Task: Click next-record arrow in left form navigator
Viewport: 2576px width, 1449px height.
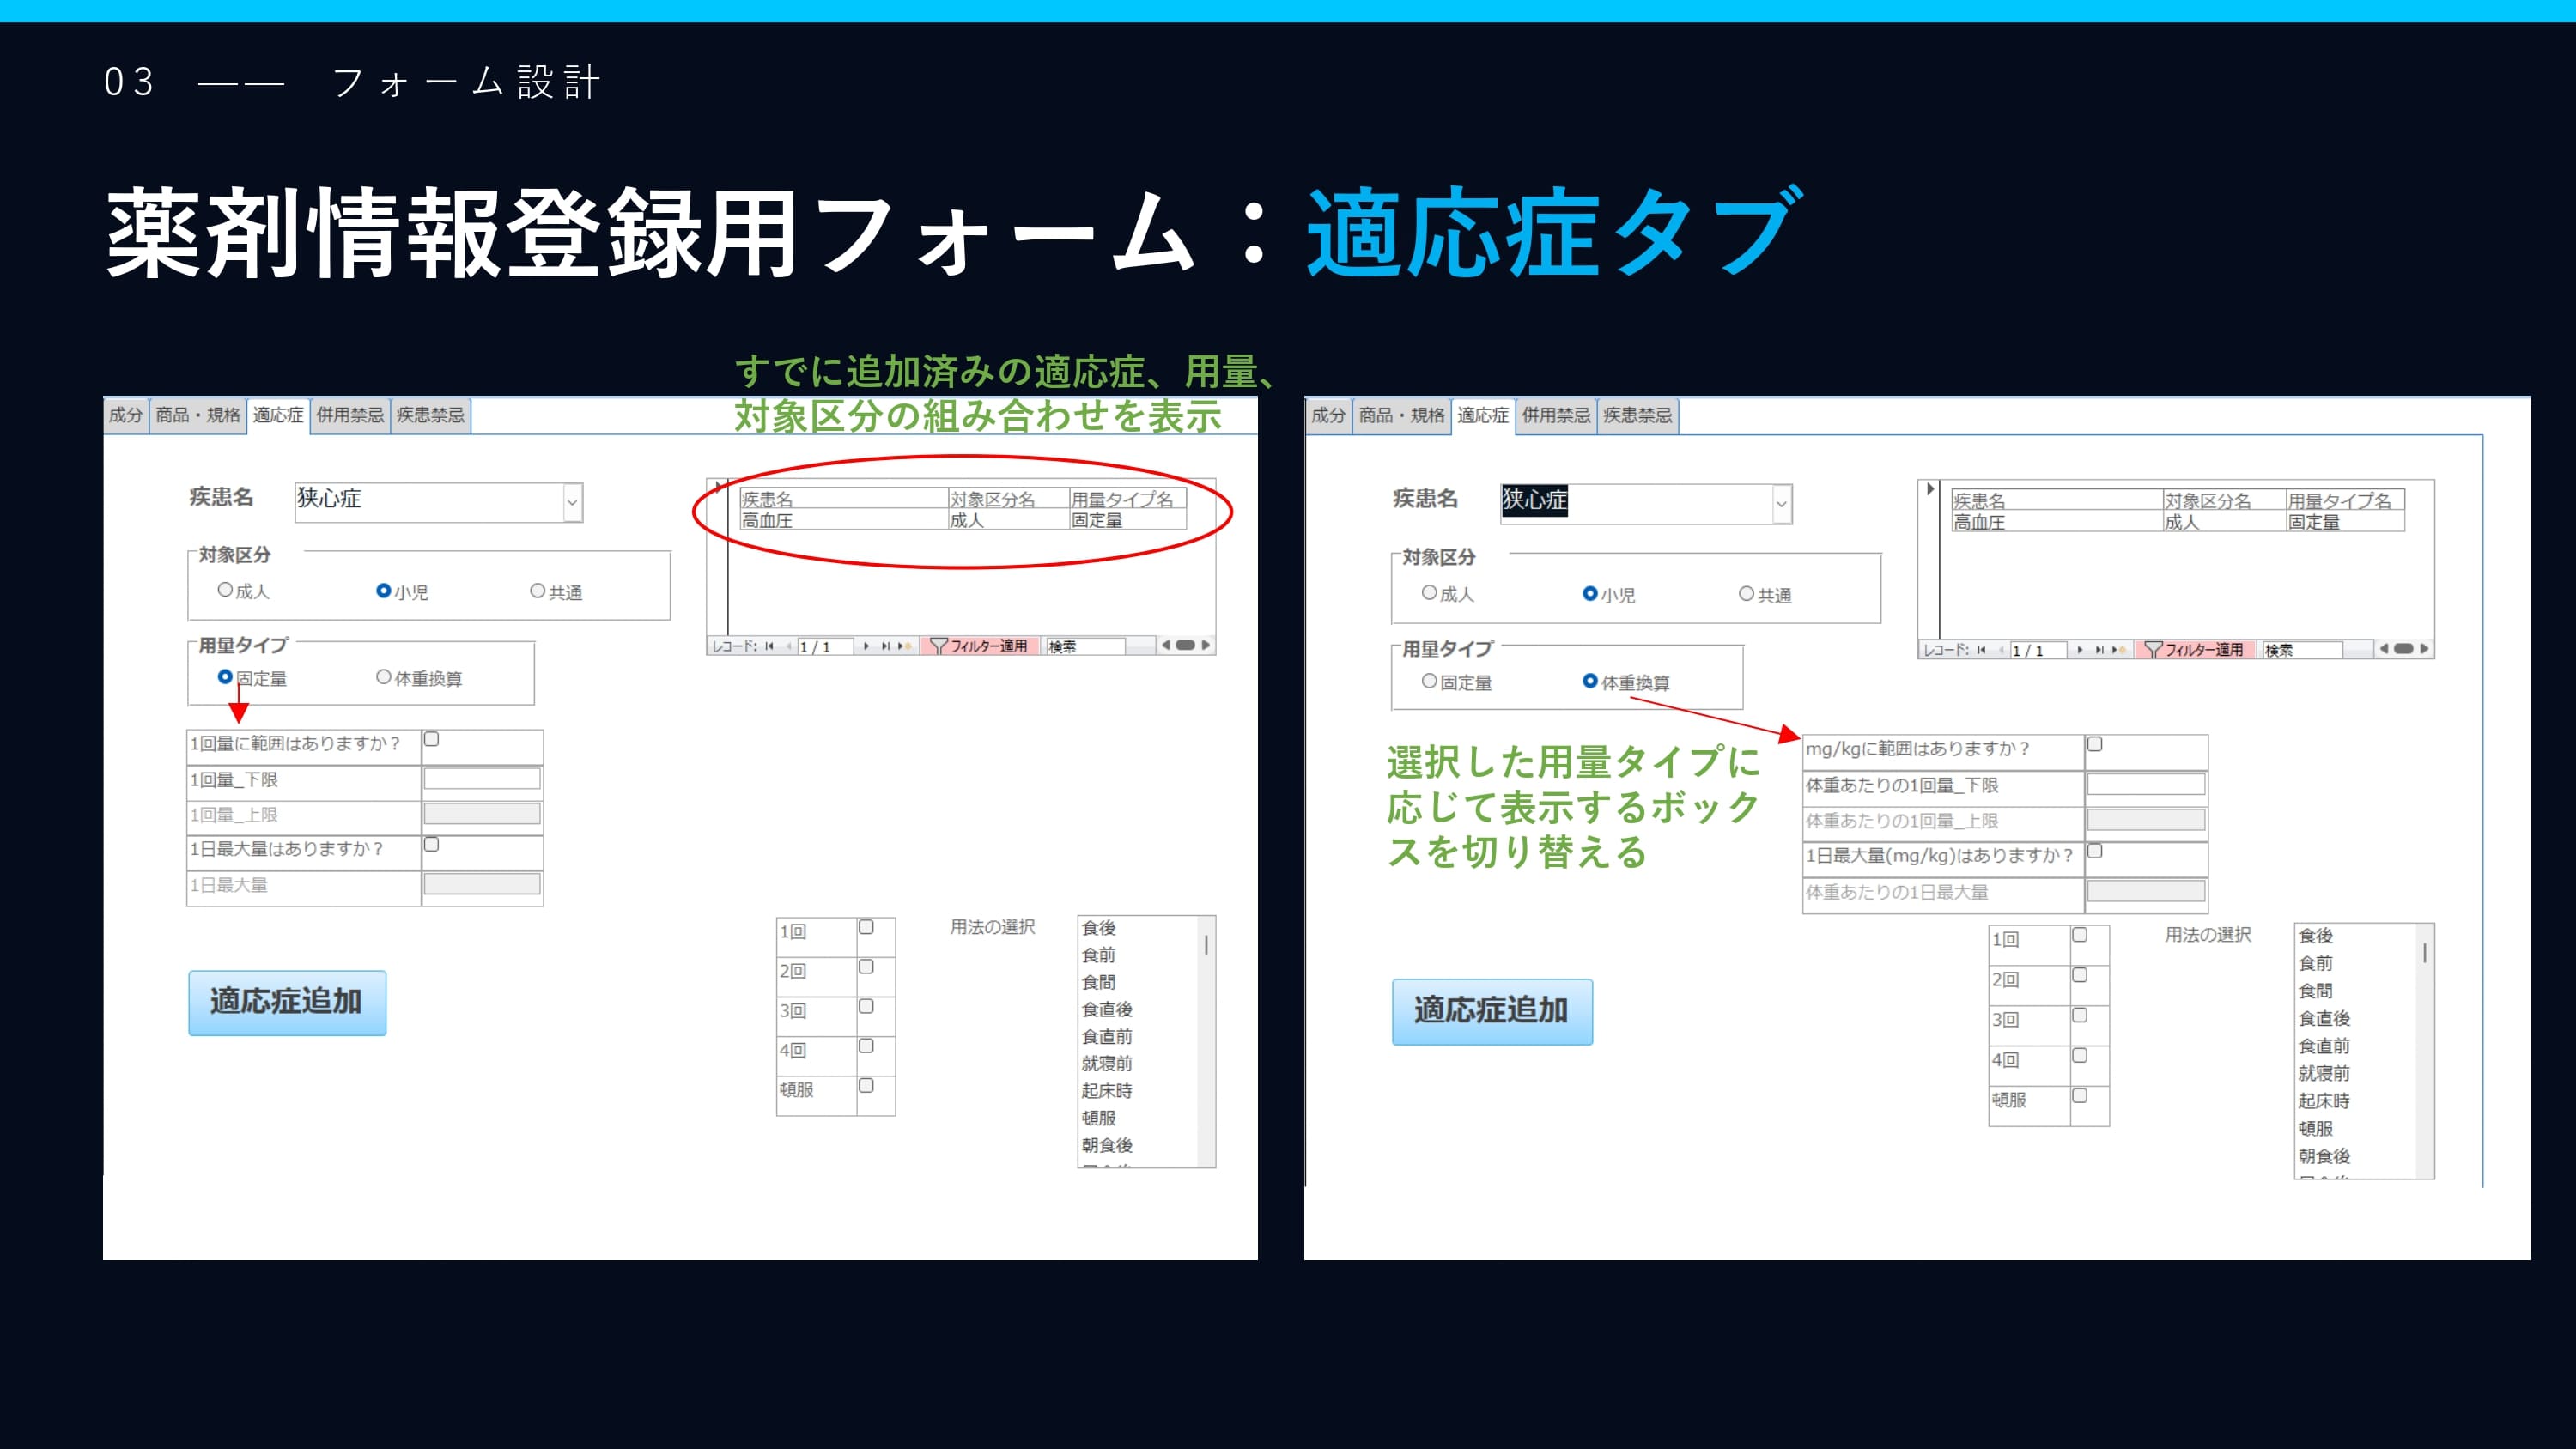Action: [x=866, y=646]
